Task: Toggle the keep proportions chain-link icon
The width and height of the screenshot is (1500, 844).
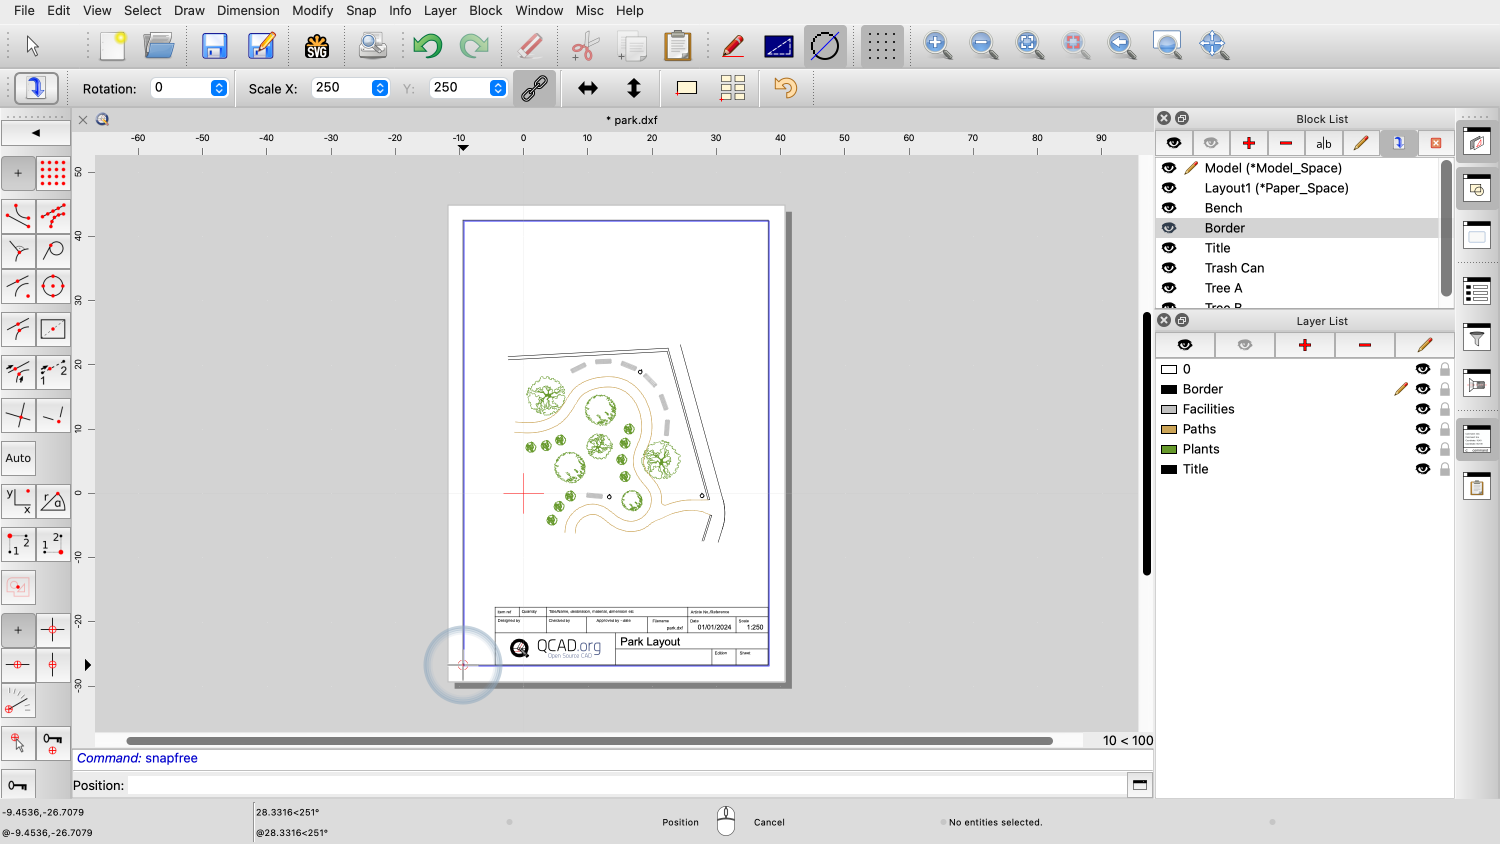Action: (535, 88)
